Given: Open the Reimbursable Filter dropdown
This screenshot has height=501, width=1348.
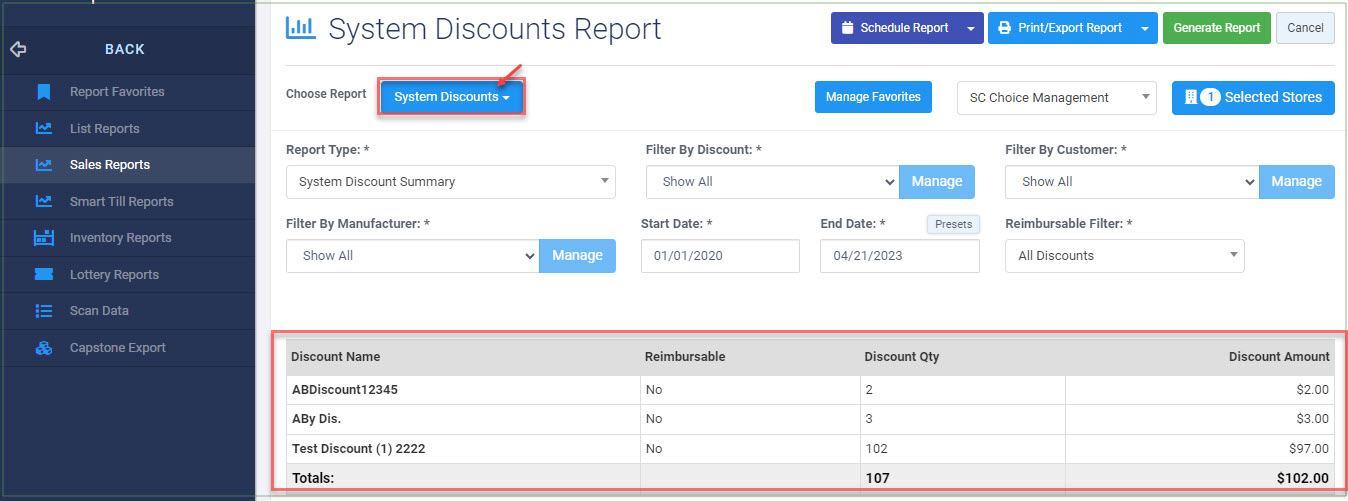Looking at the screenshot, I should click(1125, 256).
